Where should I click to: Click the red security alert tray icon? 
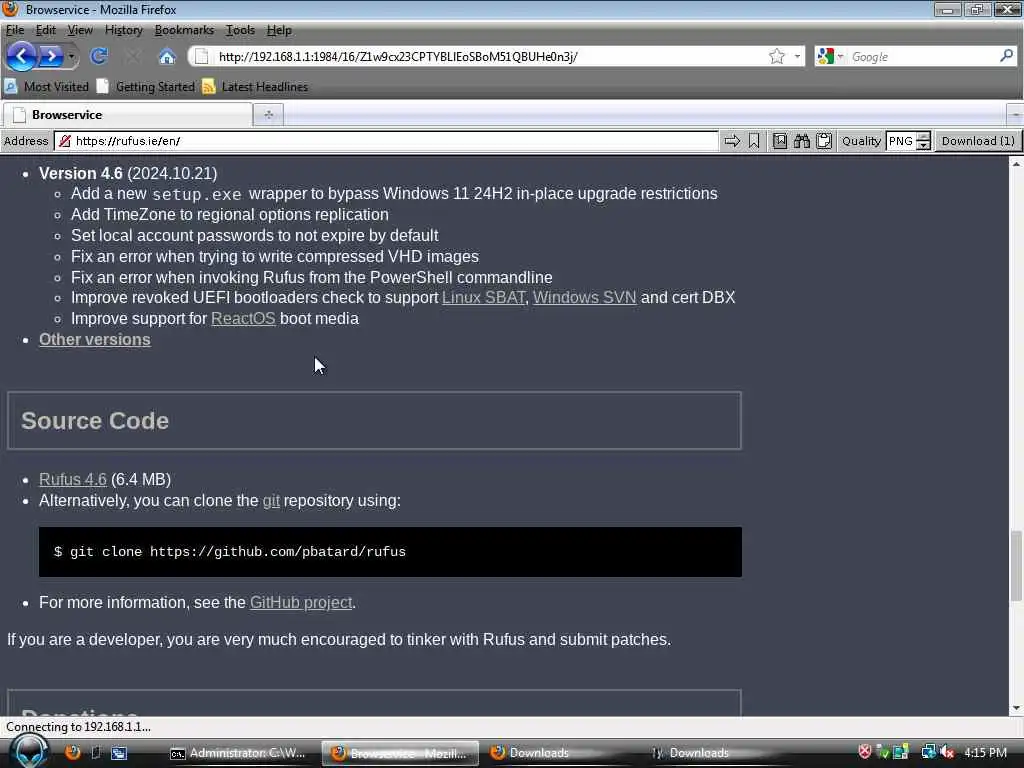point(865,752)
